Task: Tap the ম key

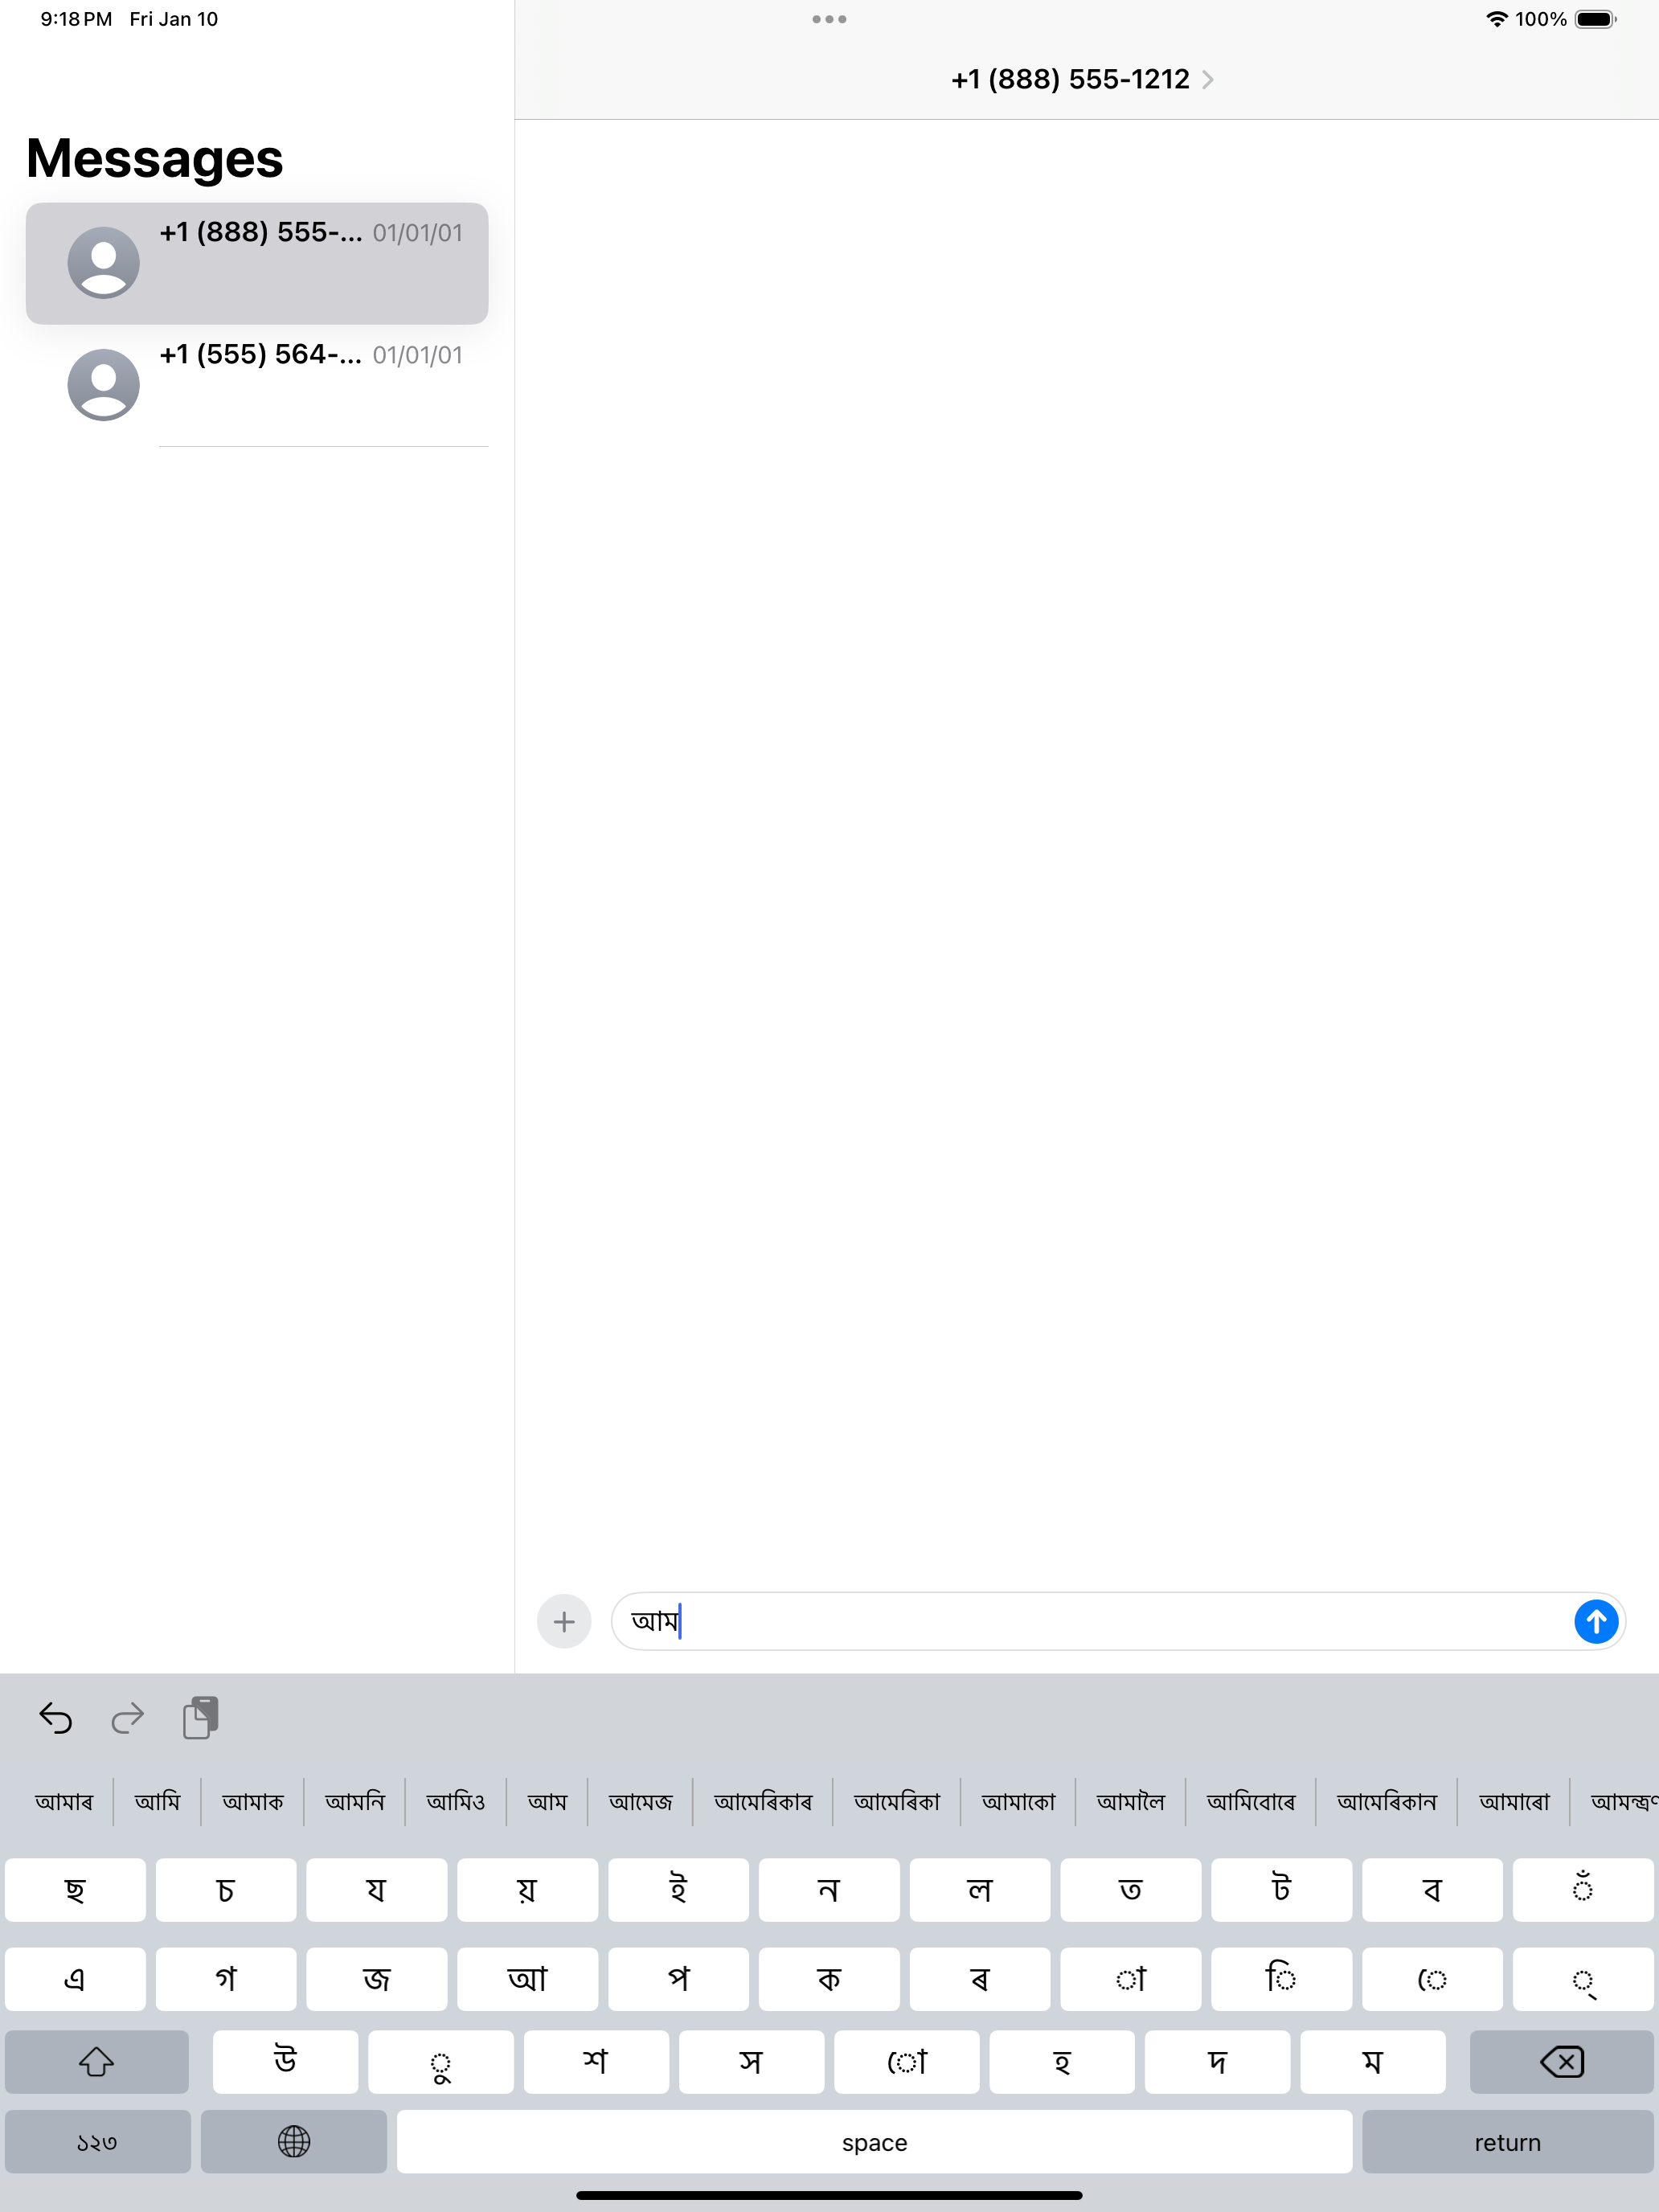Action: [1373, 2061]
